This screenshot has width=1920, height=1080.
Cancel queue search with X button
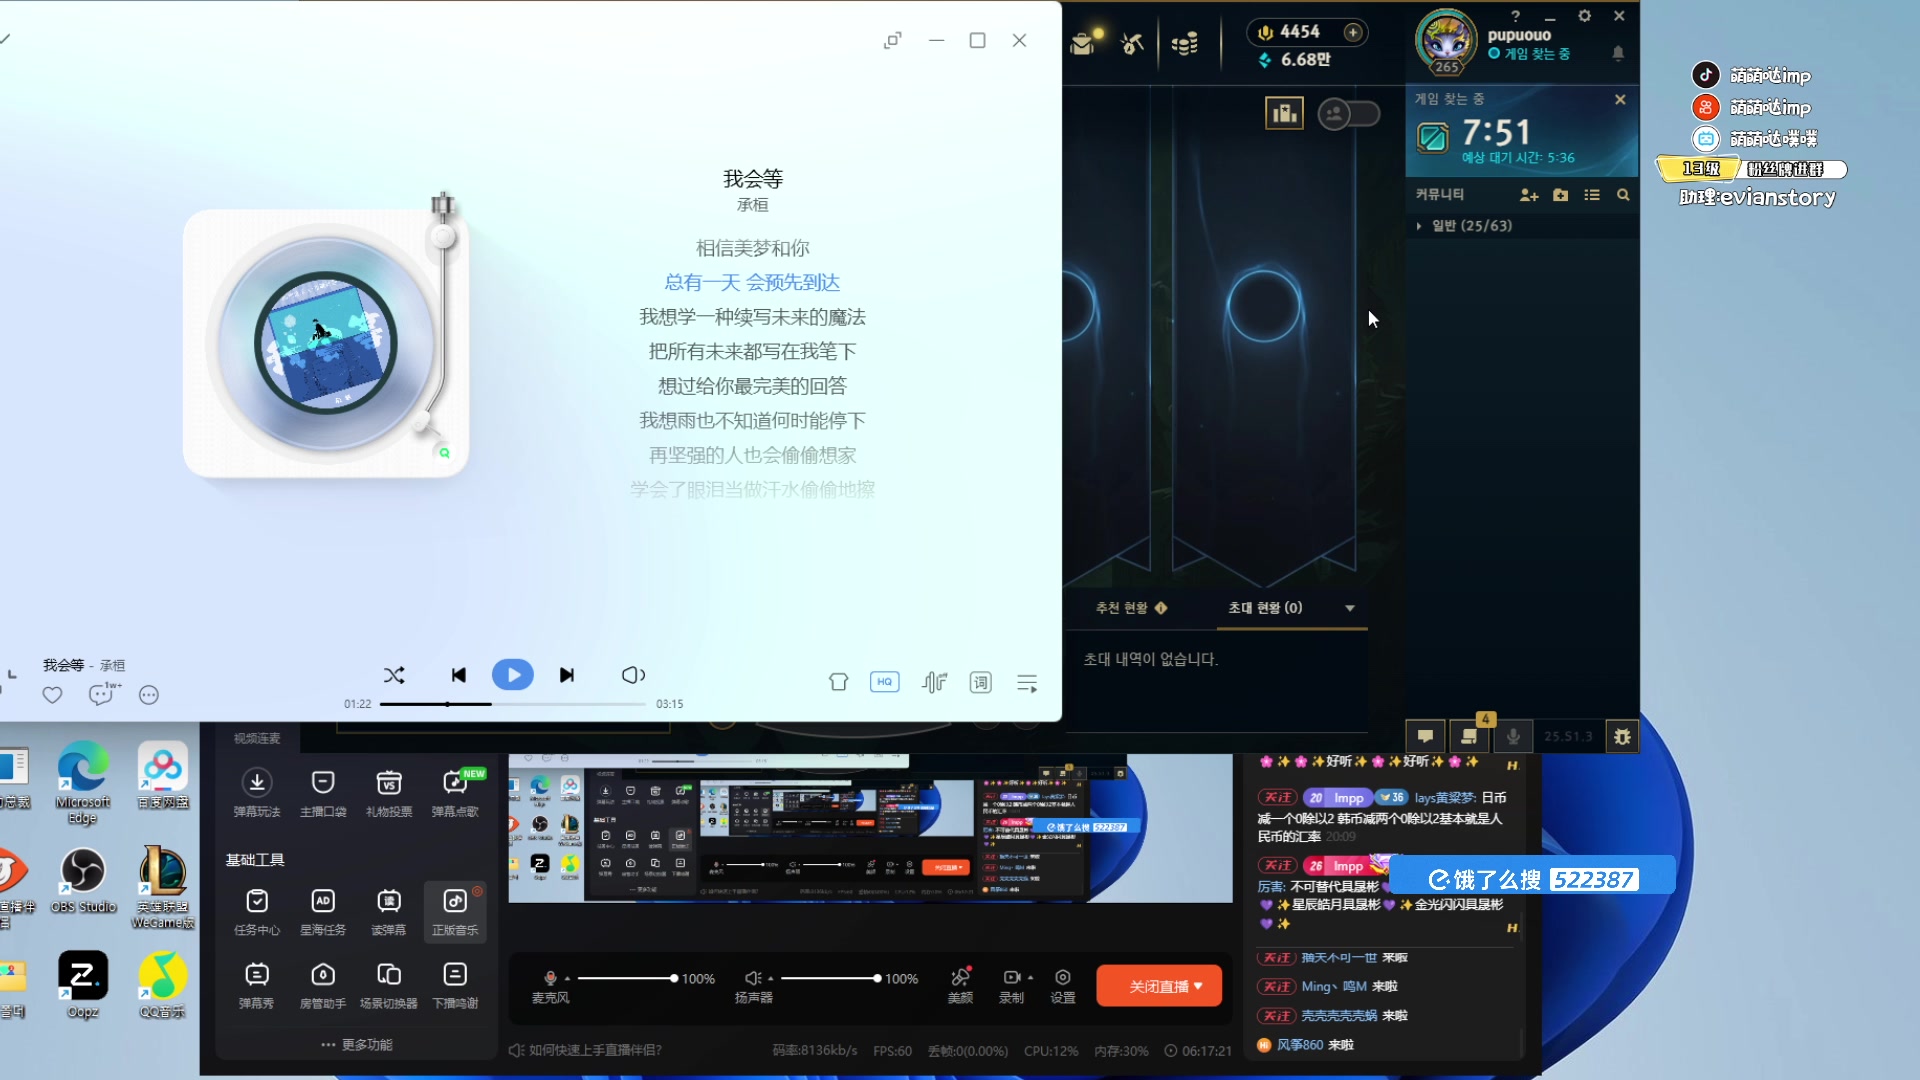(1620, 99)
